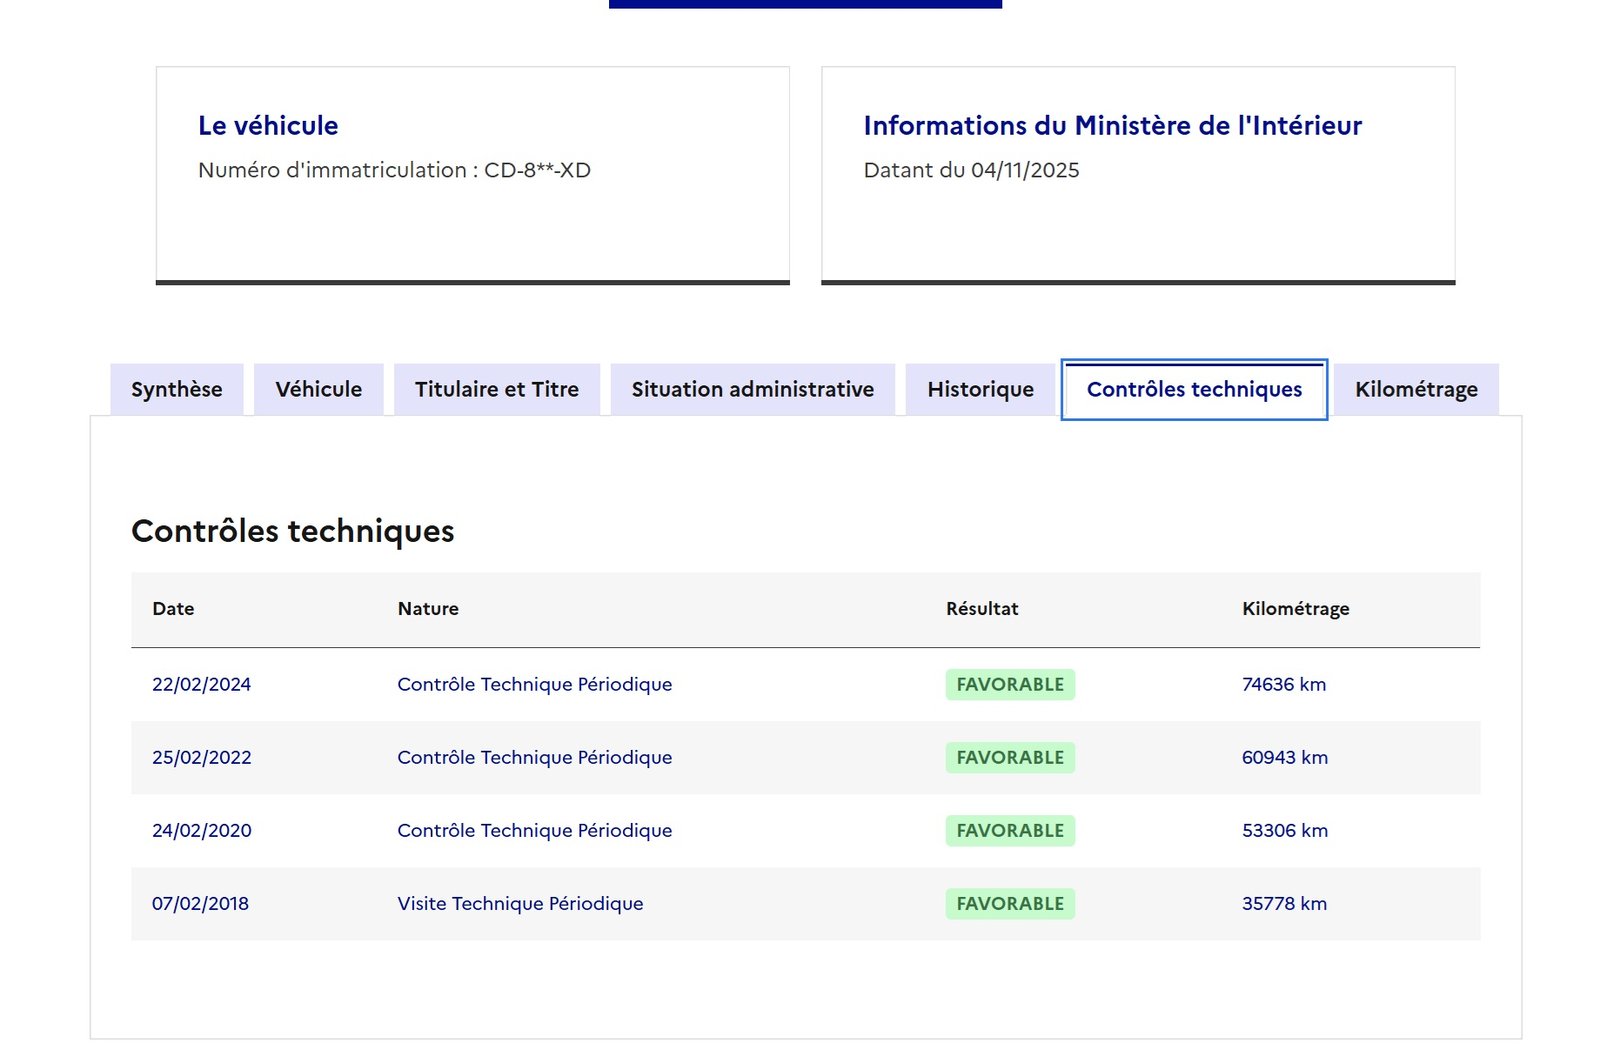Select the 22/02/2024 inspection date

click(201, 685)
